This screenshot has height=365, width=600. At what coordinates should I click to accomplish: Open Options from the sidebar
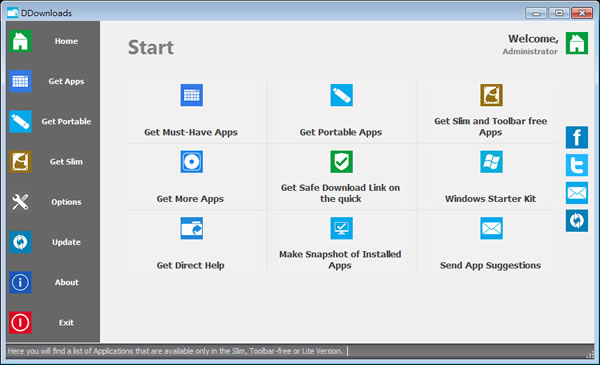(x=53, y=202)
